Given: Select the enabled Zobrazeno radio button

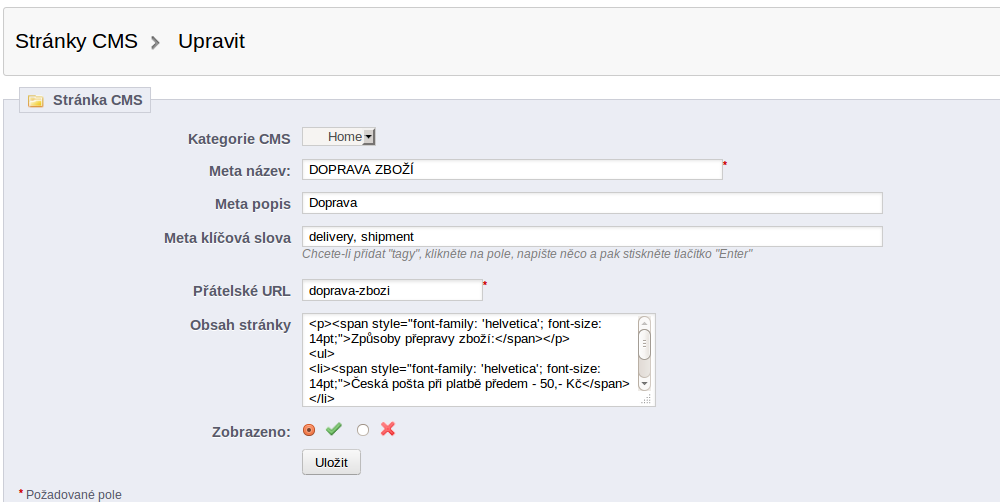Looking at the screenshot, I should (x=309, y=430).
